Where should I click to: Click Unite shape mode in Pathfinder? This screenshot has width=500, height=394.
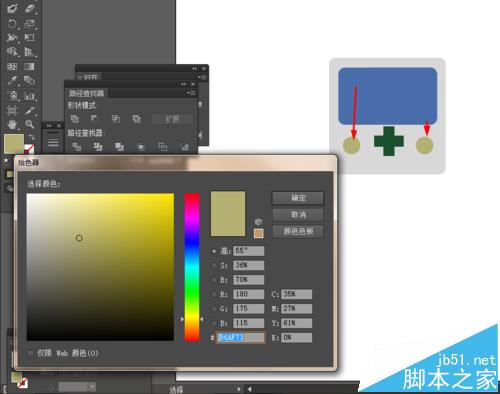pyautogui.click(x=75, y=119)
